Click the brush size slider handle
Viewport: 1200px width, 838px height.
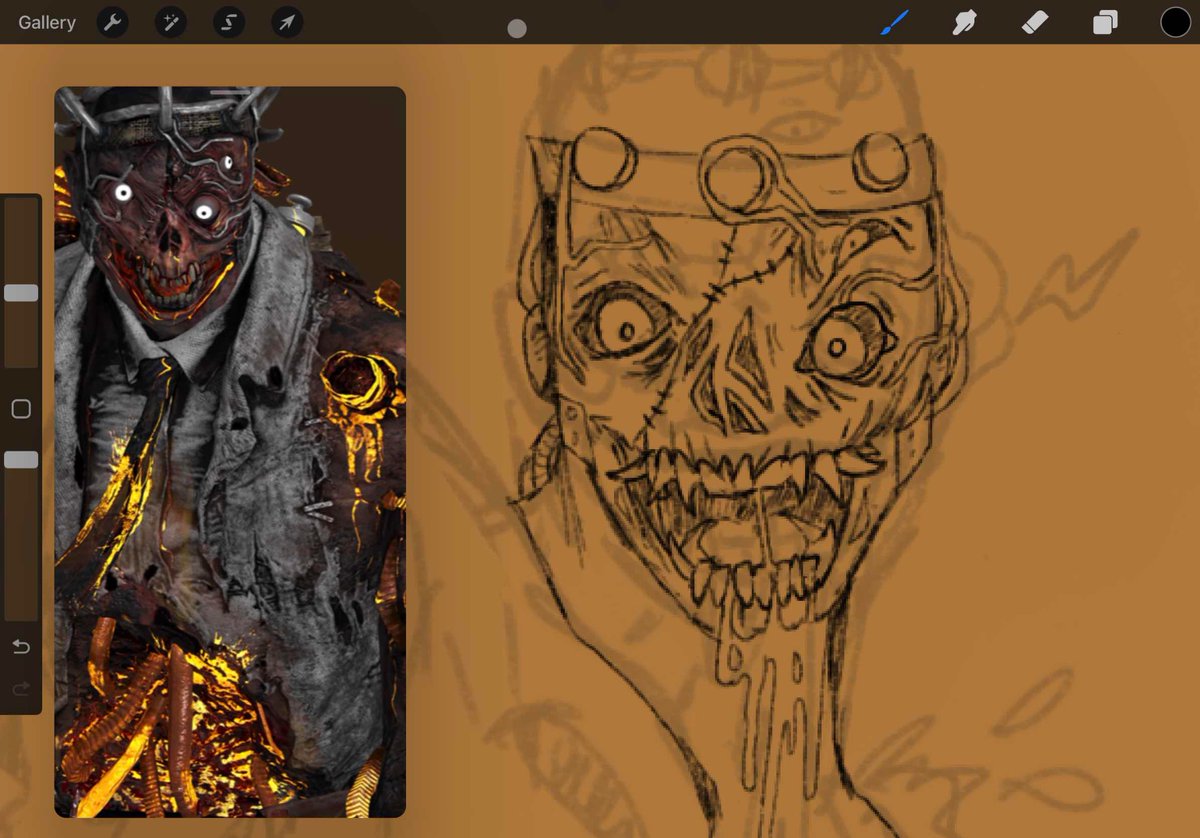tap(21, 293)
